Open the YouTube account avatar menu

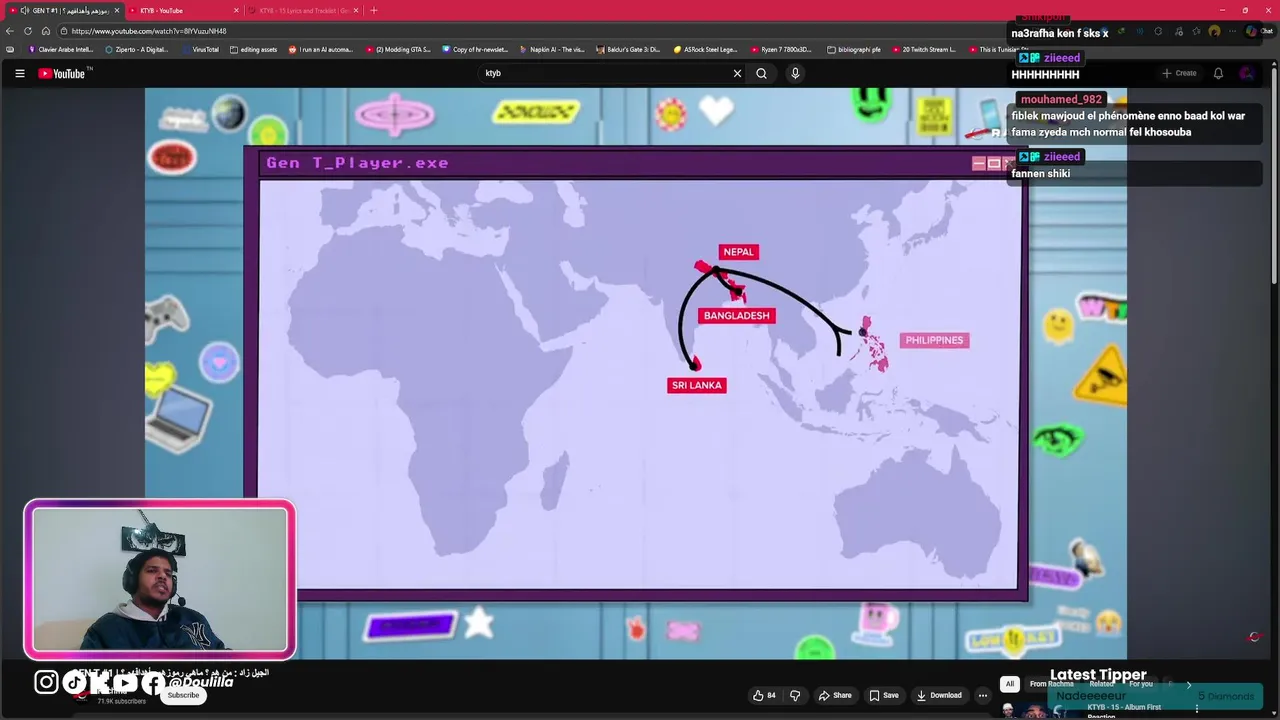[x=1246, y=73]
